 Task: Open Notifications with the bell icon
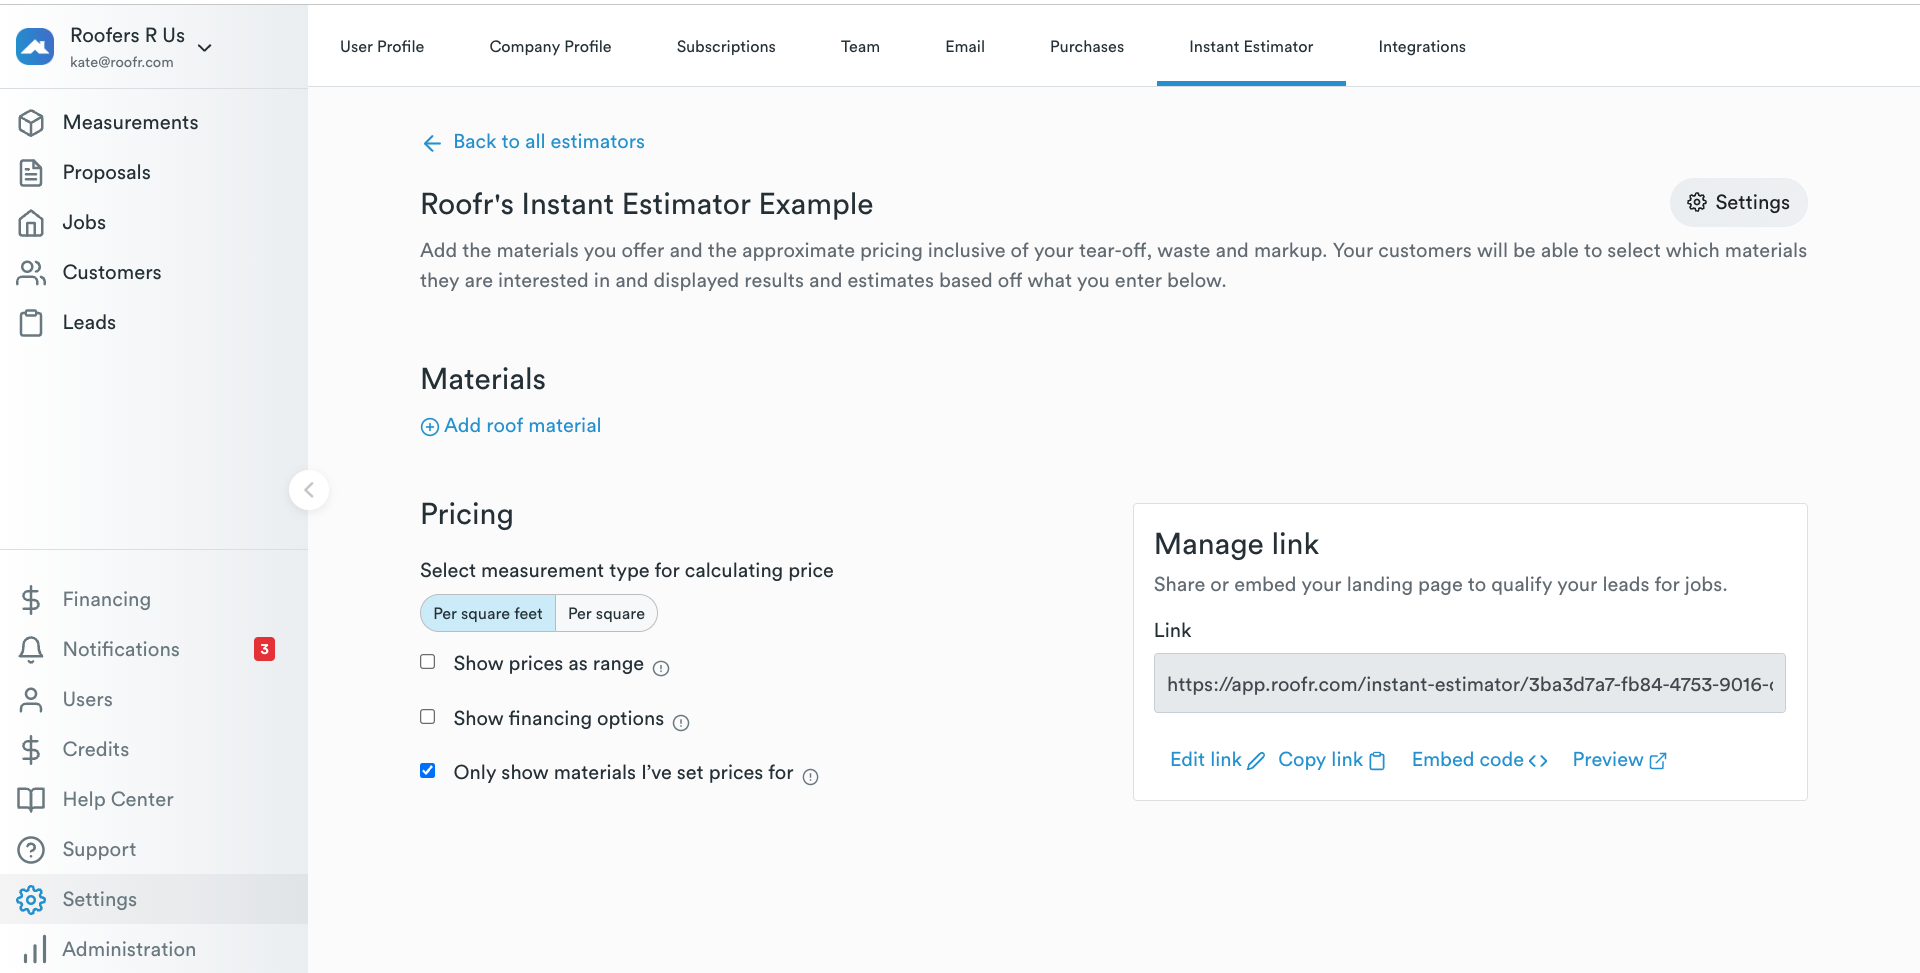coord(31,649)
